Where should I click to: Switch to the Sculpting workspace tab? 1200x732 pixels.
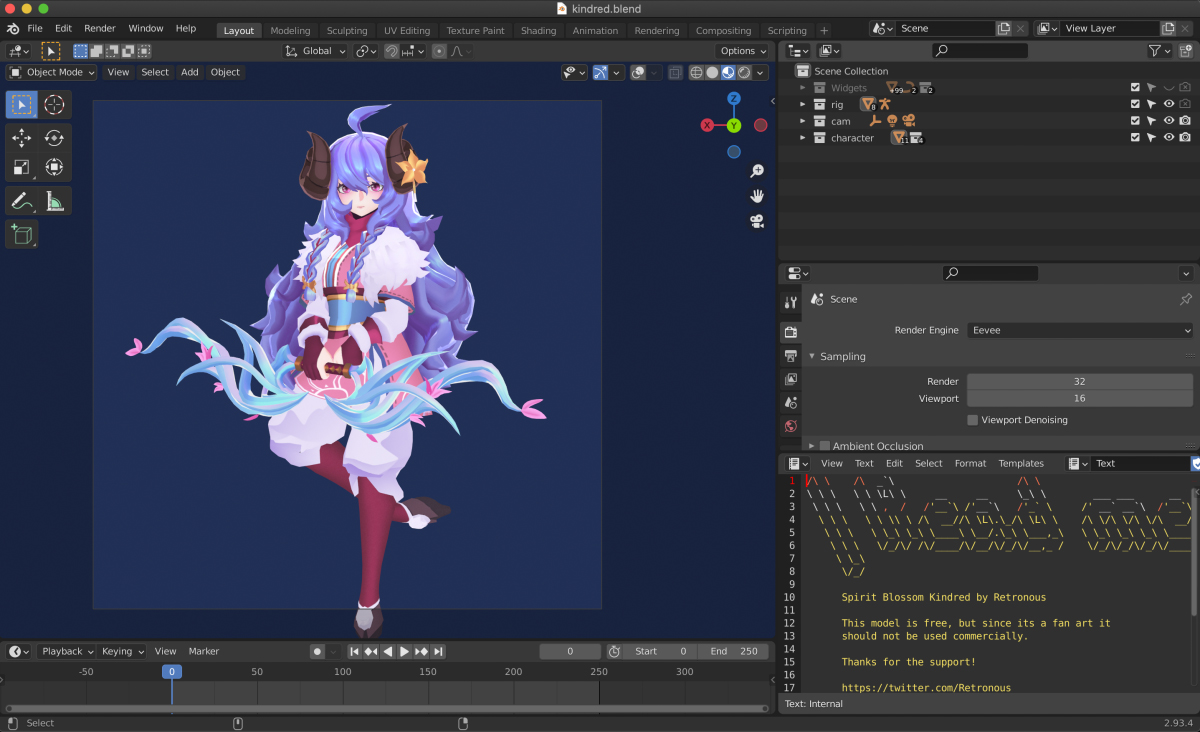pyautogui.click(x=347, y=30)
